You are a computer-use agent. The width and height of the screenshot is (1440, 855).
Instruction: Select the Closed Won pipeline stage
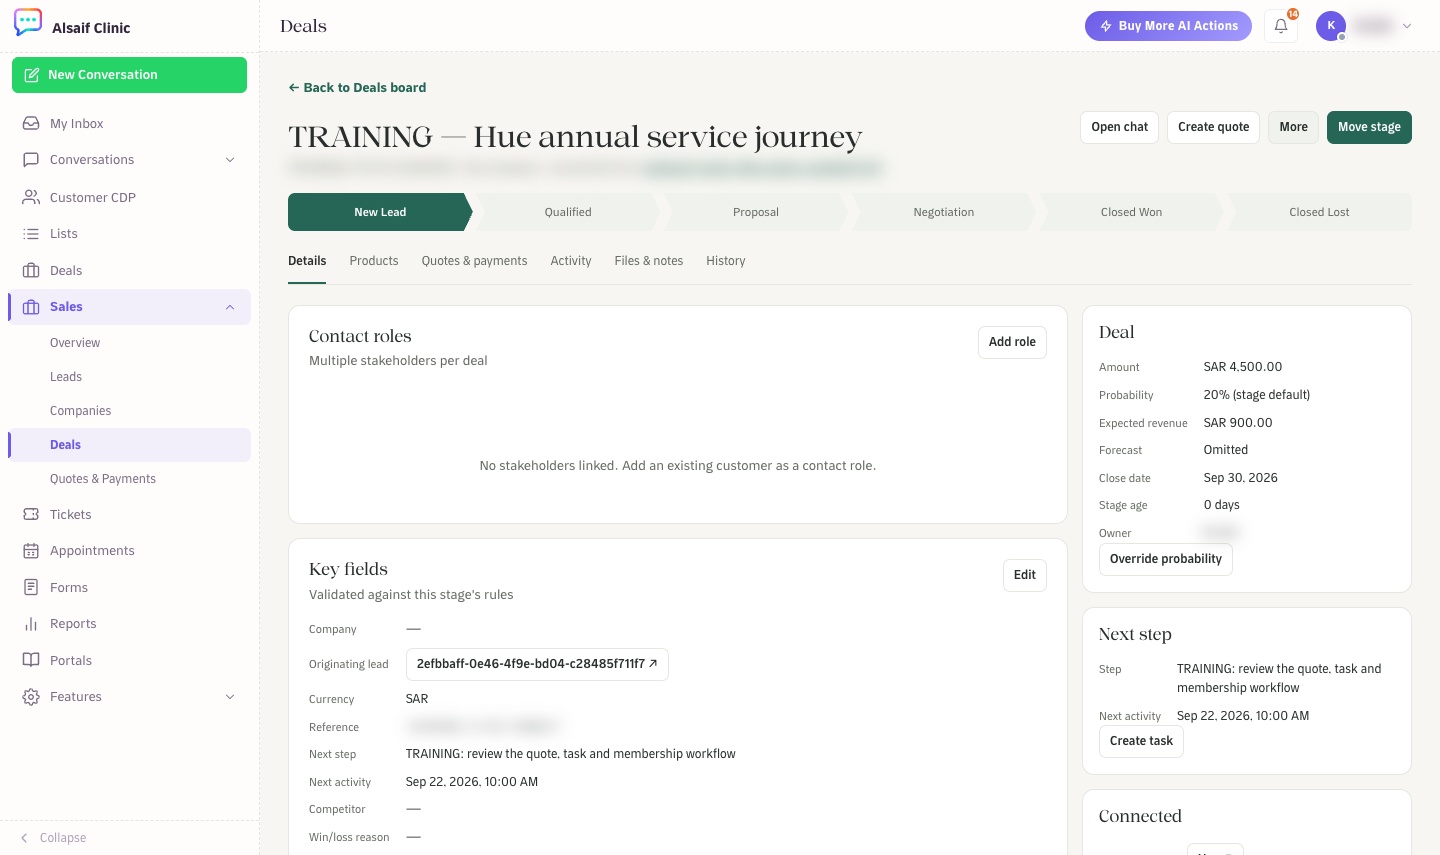coord(1132,212)
